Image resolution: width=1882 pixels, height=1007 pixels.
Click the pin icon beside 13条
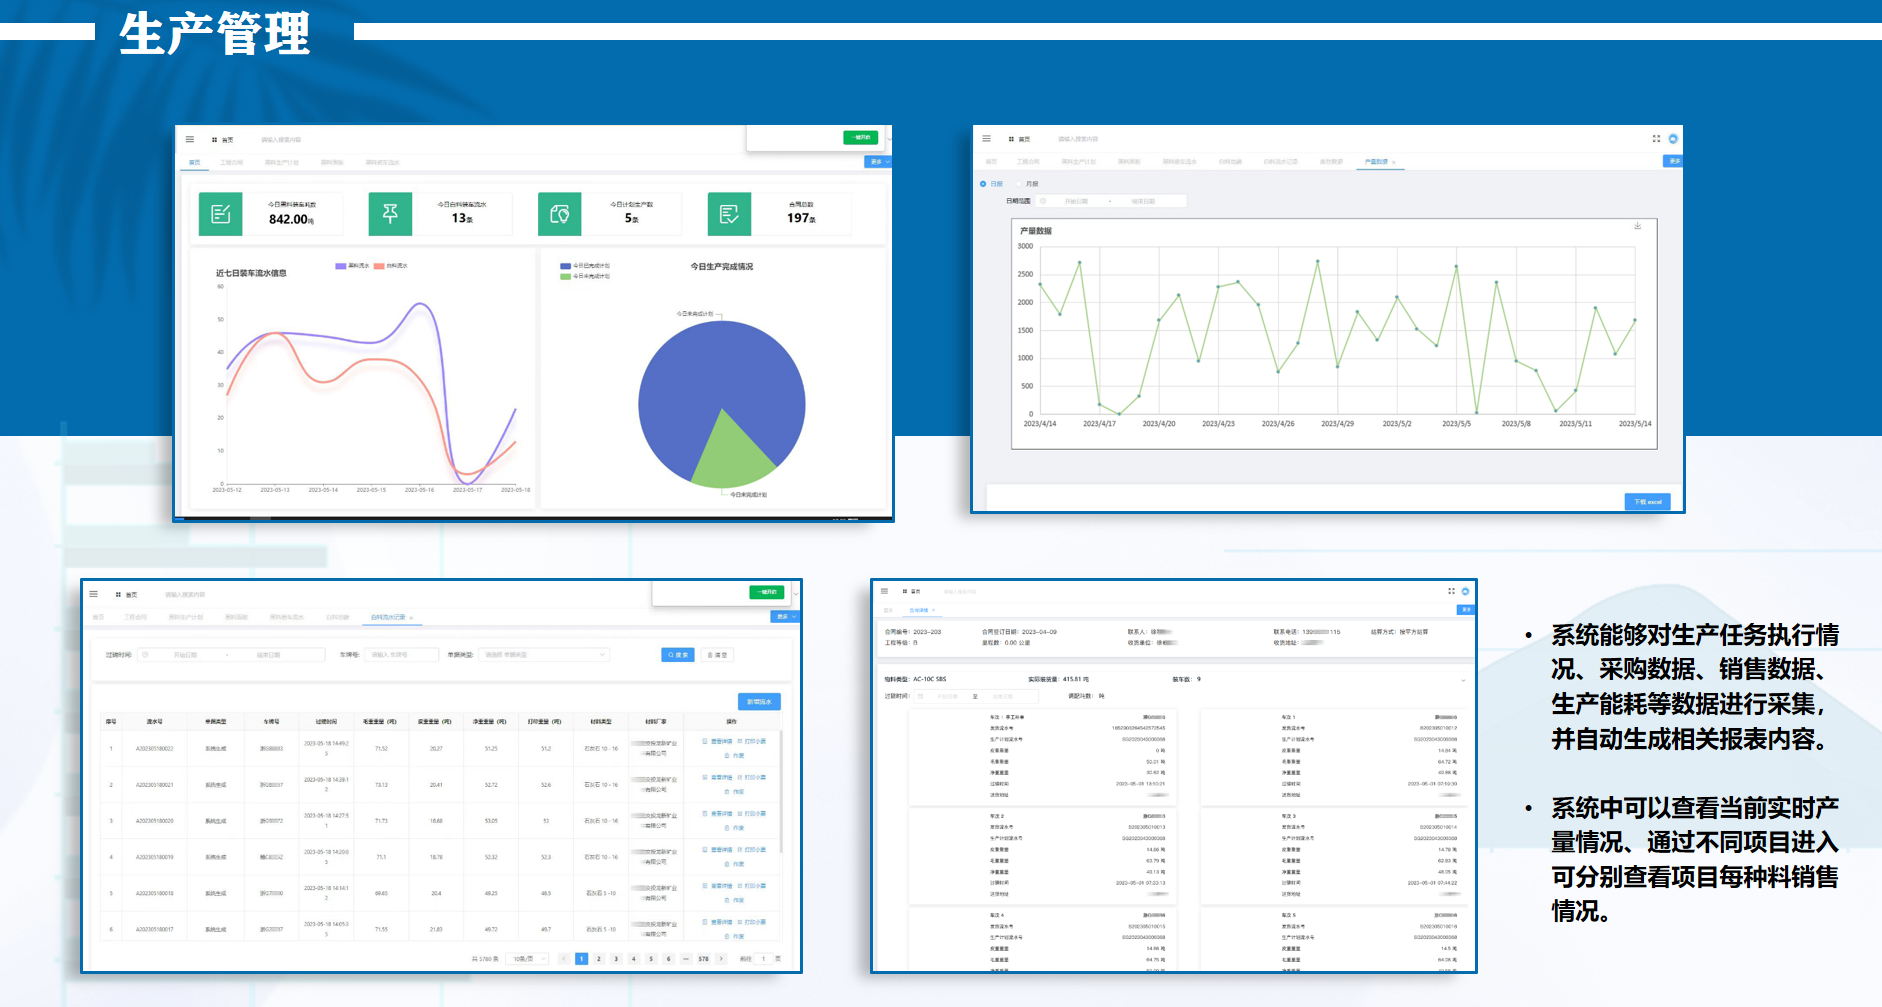pyautogui.click(x=390, y=214)
